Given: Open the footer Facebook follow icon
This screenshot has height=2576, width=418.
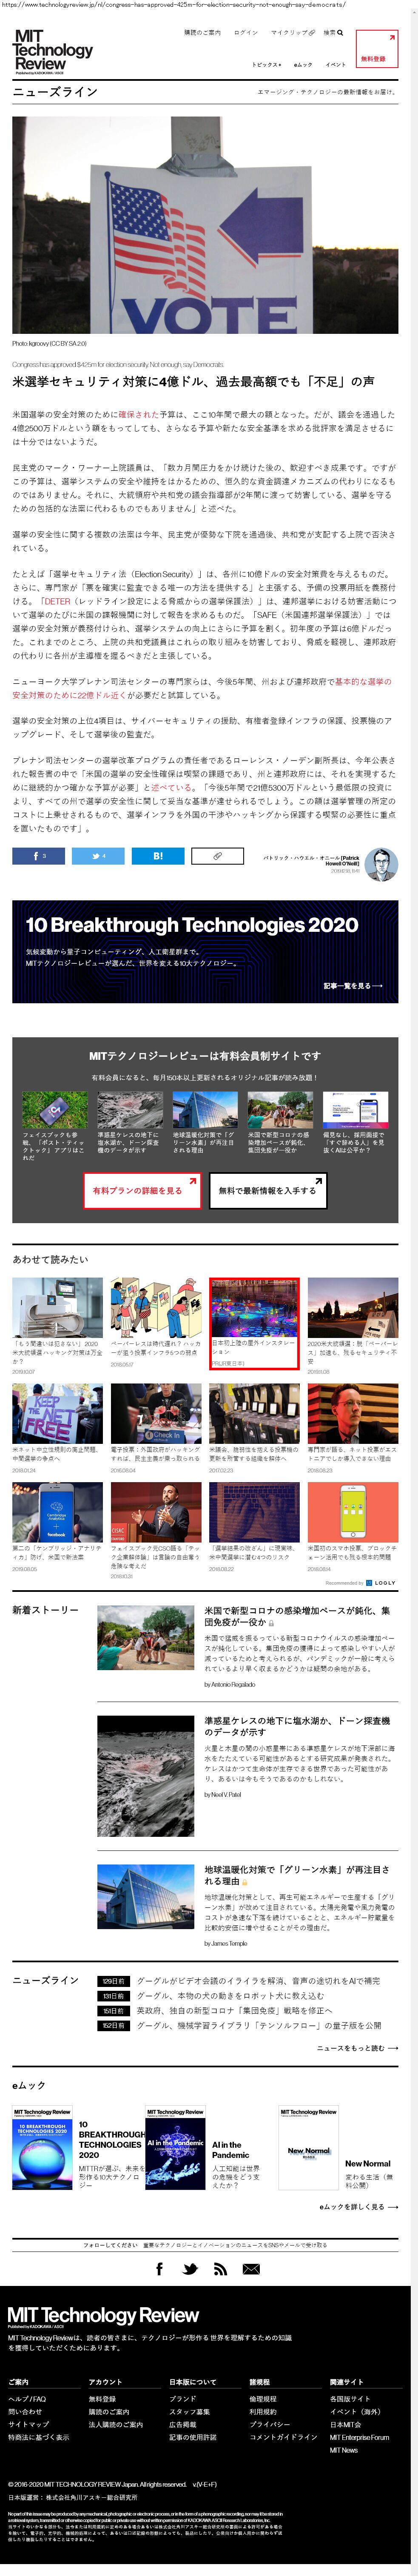Looking at the screenshot, I should coord(159,2269).
